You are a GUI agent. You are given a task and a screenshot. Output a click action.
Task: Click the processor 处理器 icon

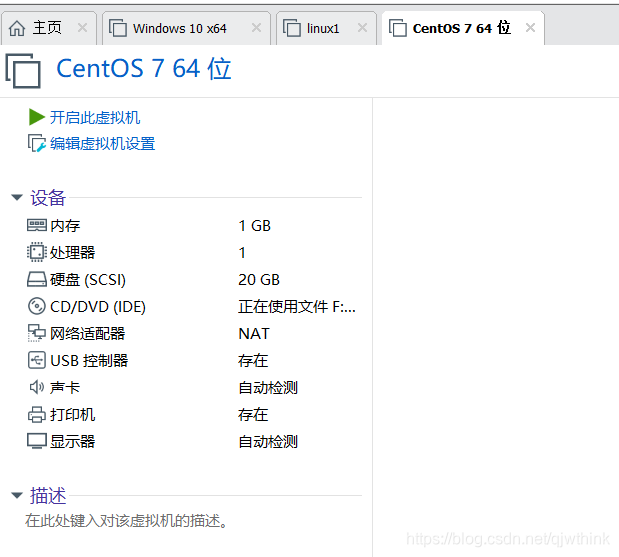click(37, 252)
